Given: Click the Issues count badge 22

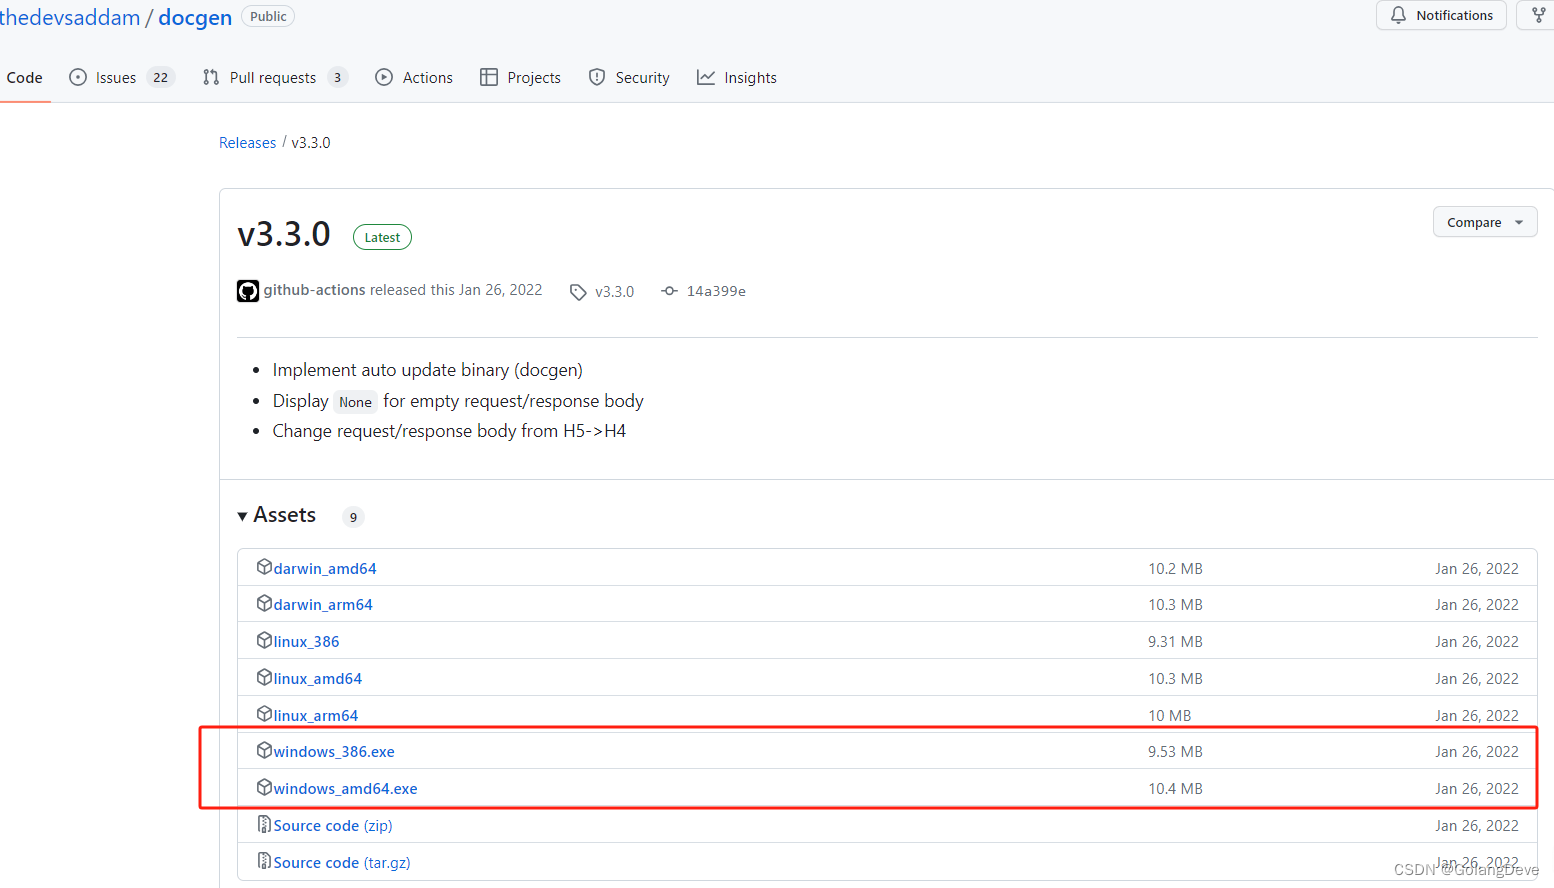Looking at the screenshot, I should pyautogui.click(x=161, y=78).
